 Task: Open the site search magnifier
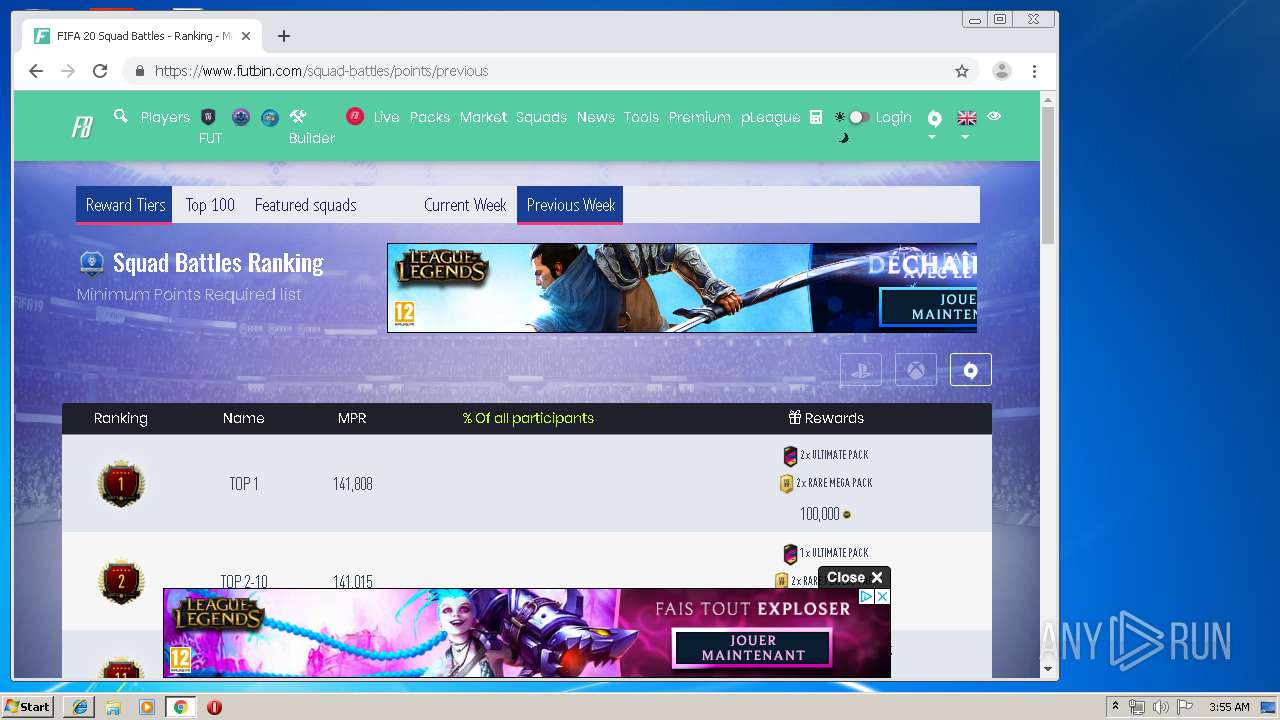(121, 116)
